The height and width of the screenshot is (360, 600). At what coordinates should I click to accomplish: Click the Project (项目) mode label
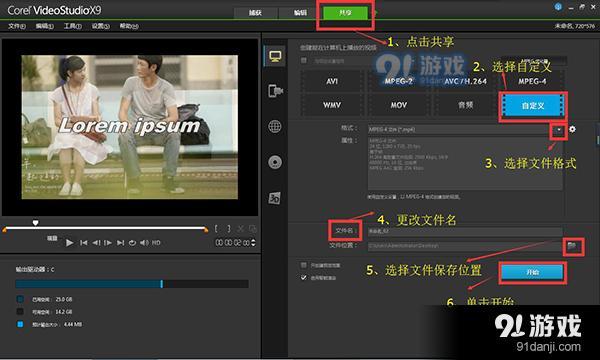point(52,238)
